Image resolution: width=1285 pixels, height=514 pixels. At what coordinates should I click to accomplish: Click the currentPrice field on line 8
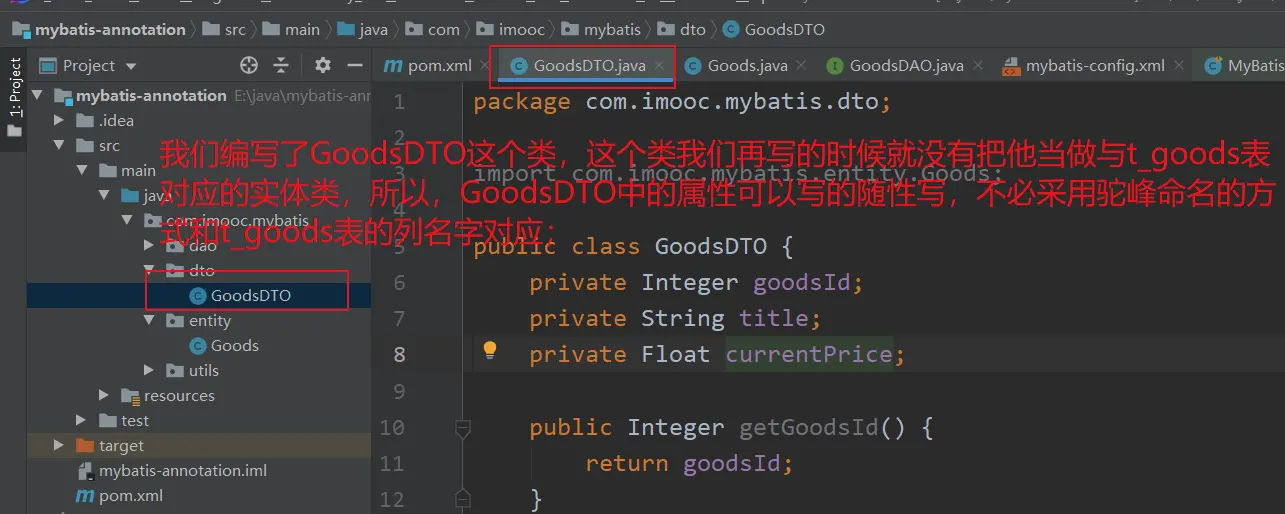click(x=809, y=355)
